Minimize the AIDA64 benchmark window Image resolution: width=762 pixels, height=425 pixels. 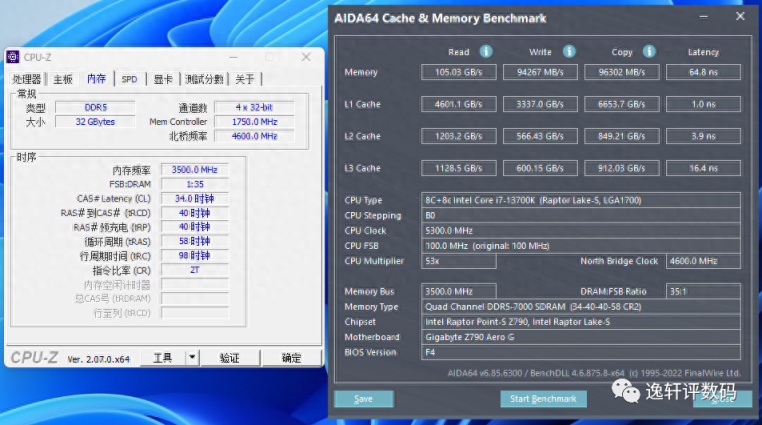pyautogui.click(x=703, y=17)
